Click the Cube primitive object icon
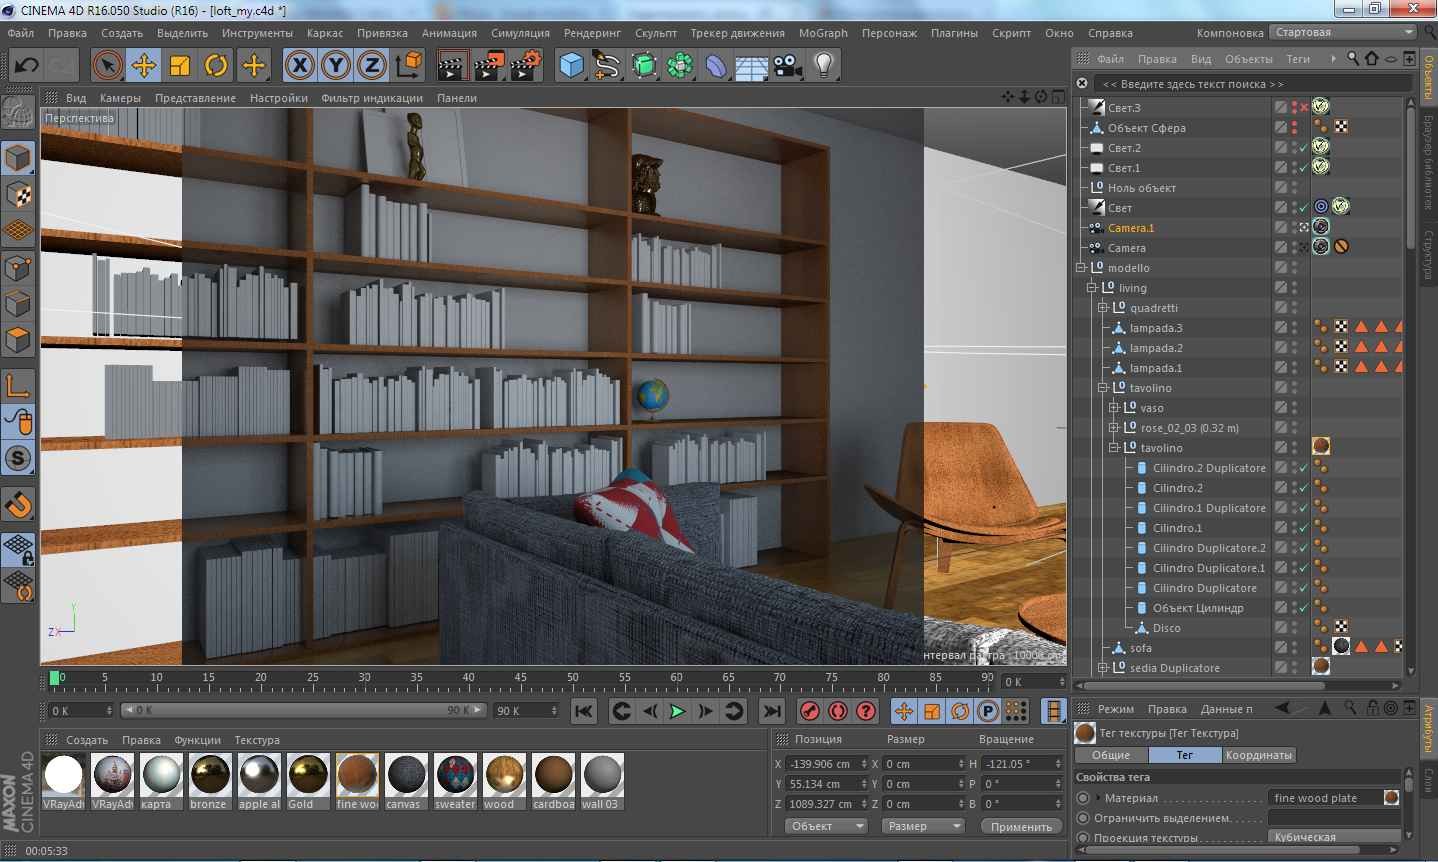 tap(571, 66)
